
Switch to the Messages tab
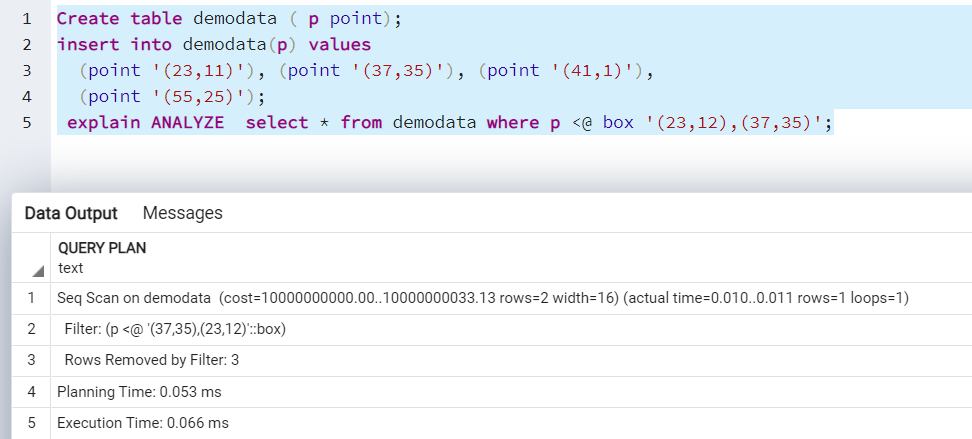182,213
